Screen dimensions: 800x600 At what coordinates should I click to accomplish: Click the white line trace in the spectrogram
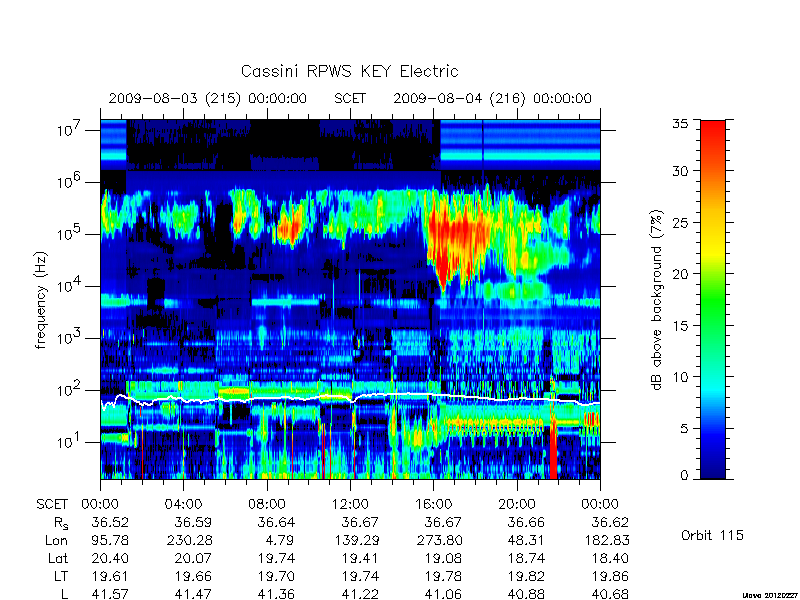(350, 398)
